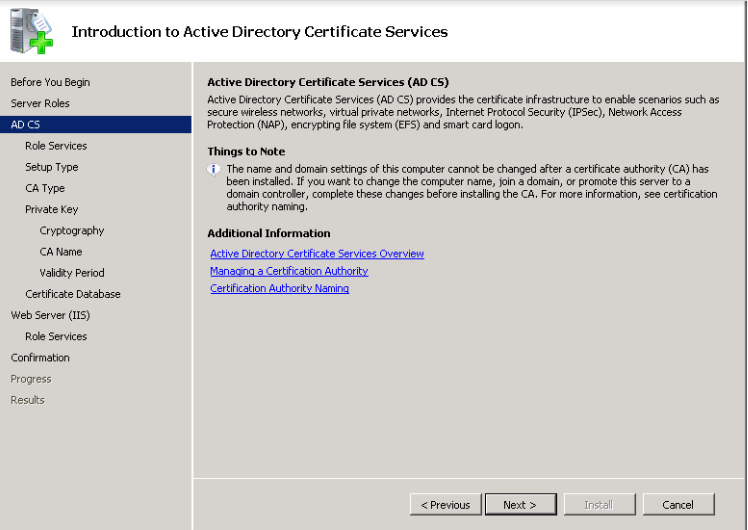Open Role Services under AD CS
748x530 pixels.
pyautogui.click(x=56, y=145)
